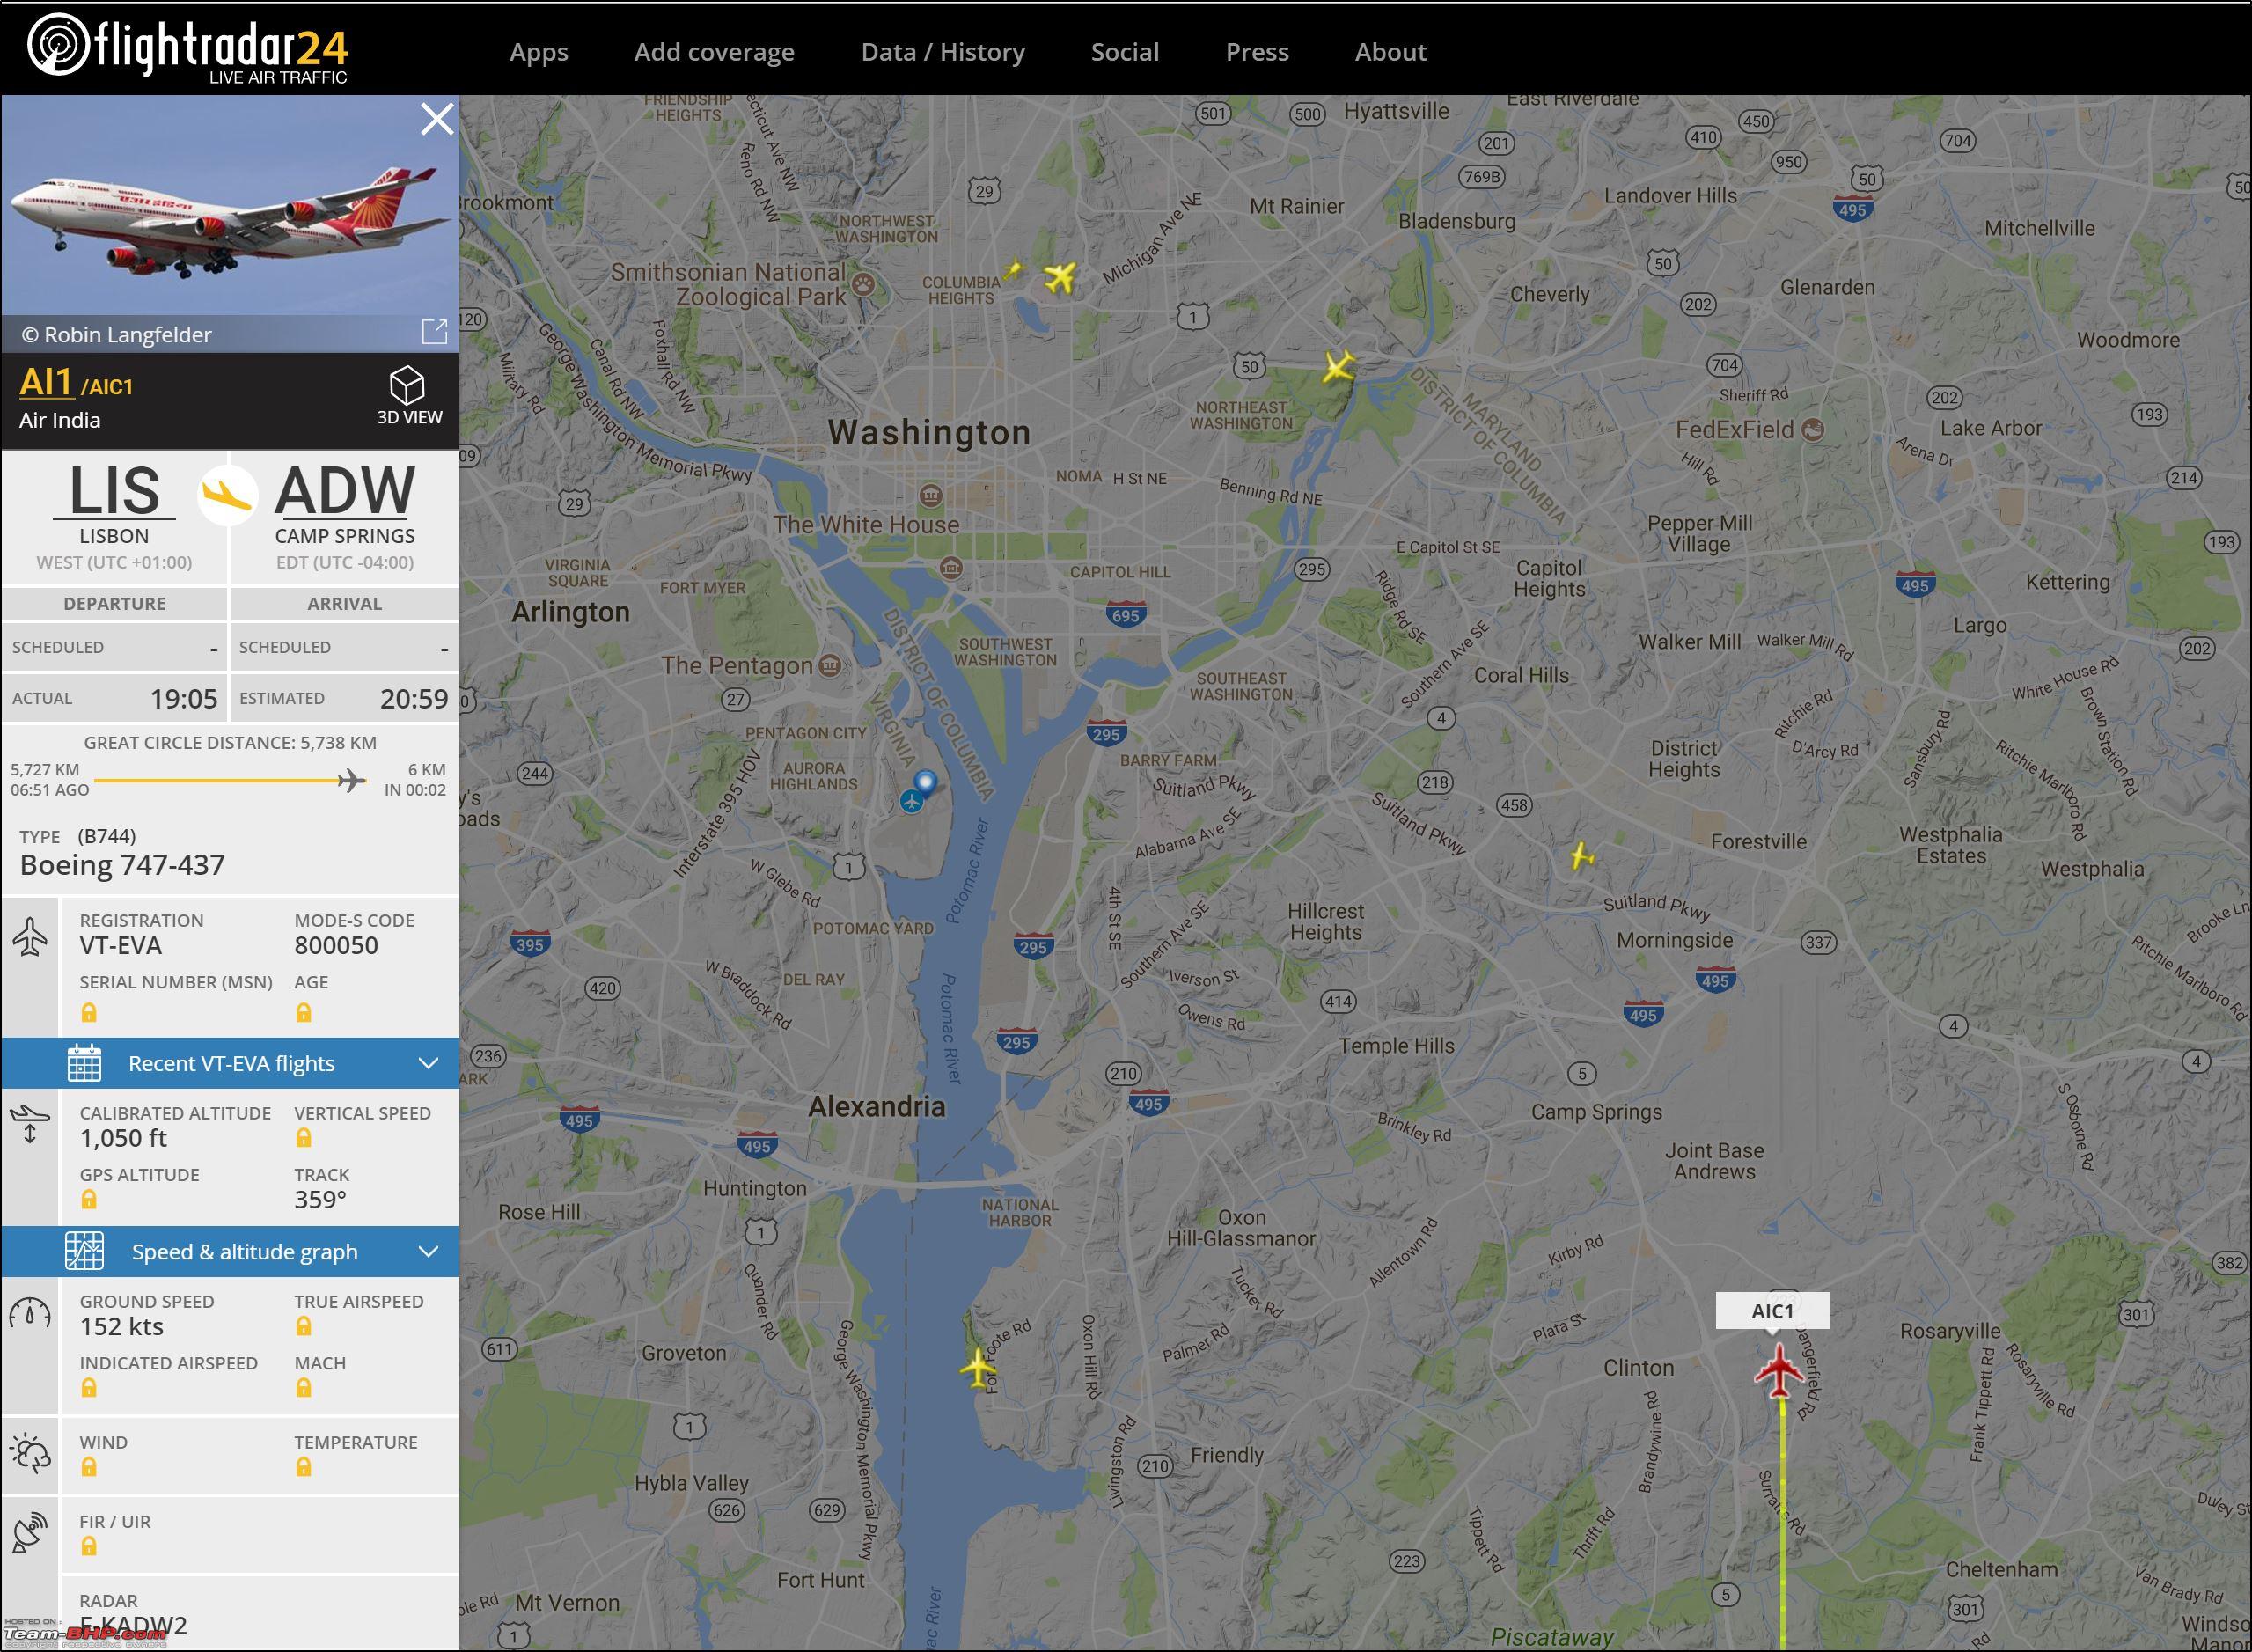Click the AI1 flight number link
Image resolution: width=2252 pixels, height=1652 pixels.
45,382
